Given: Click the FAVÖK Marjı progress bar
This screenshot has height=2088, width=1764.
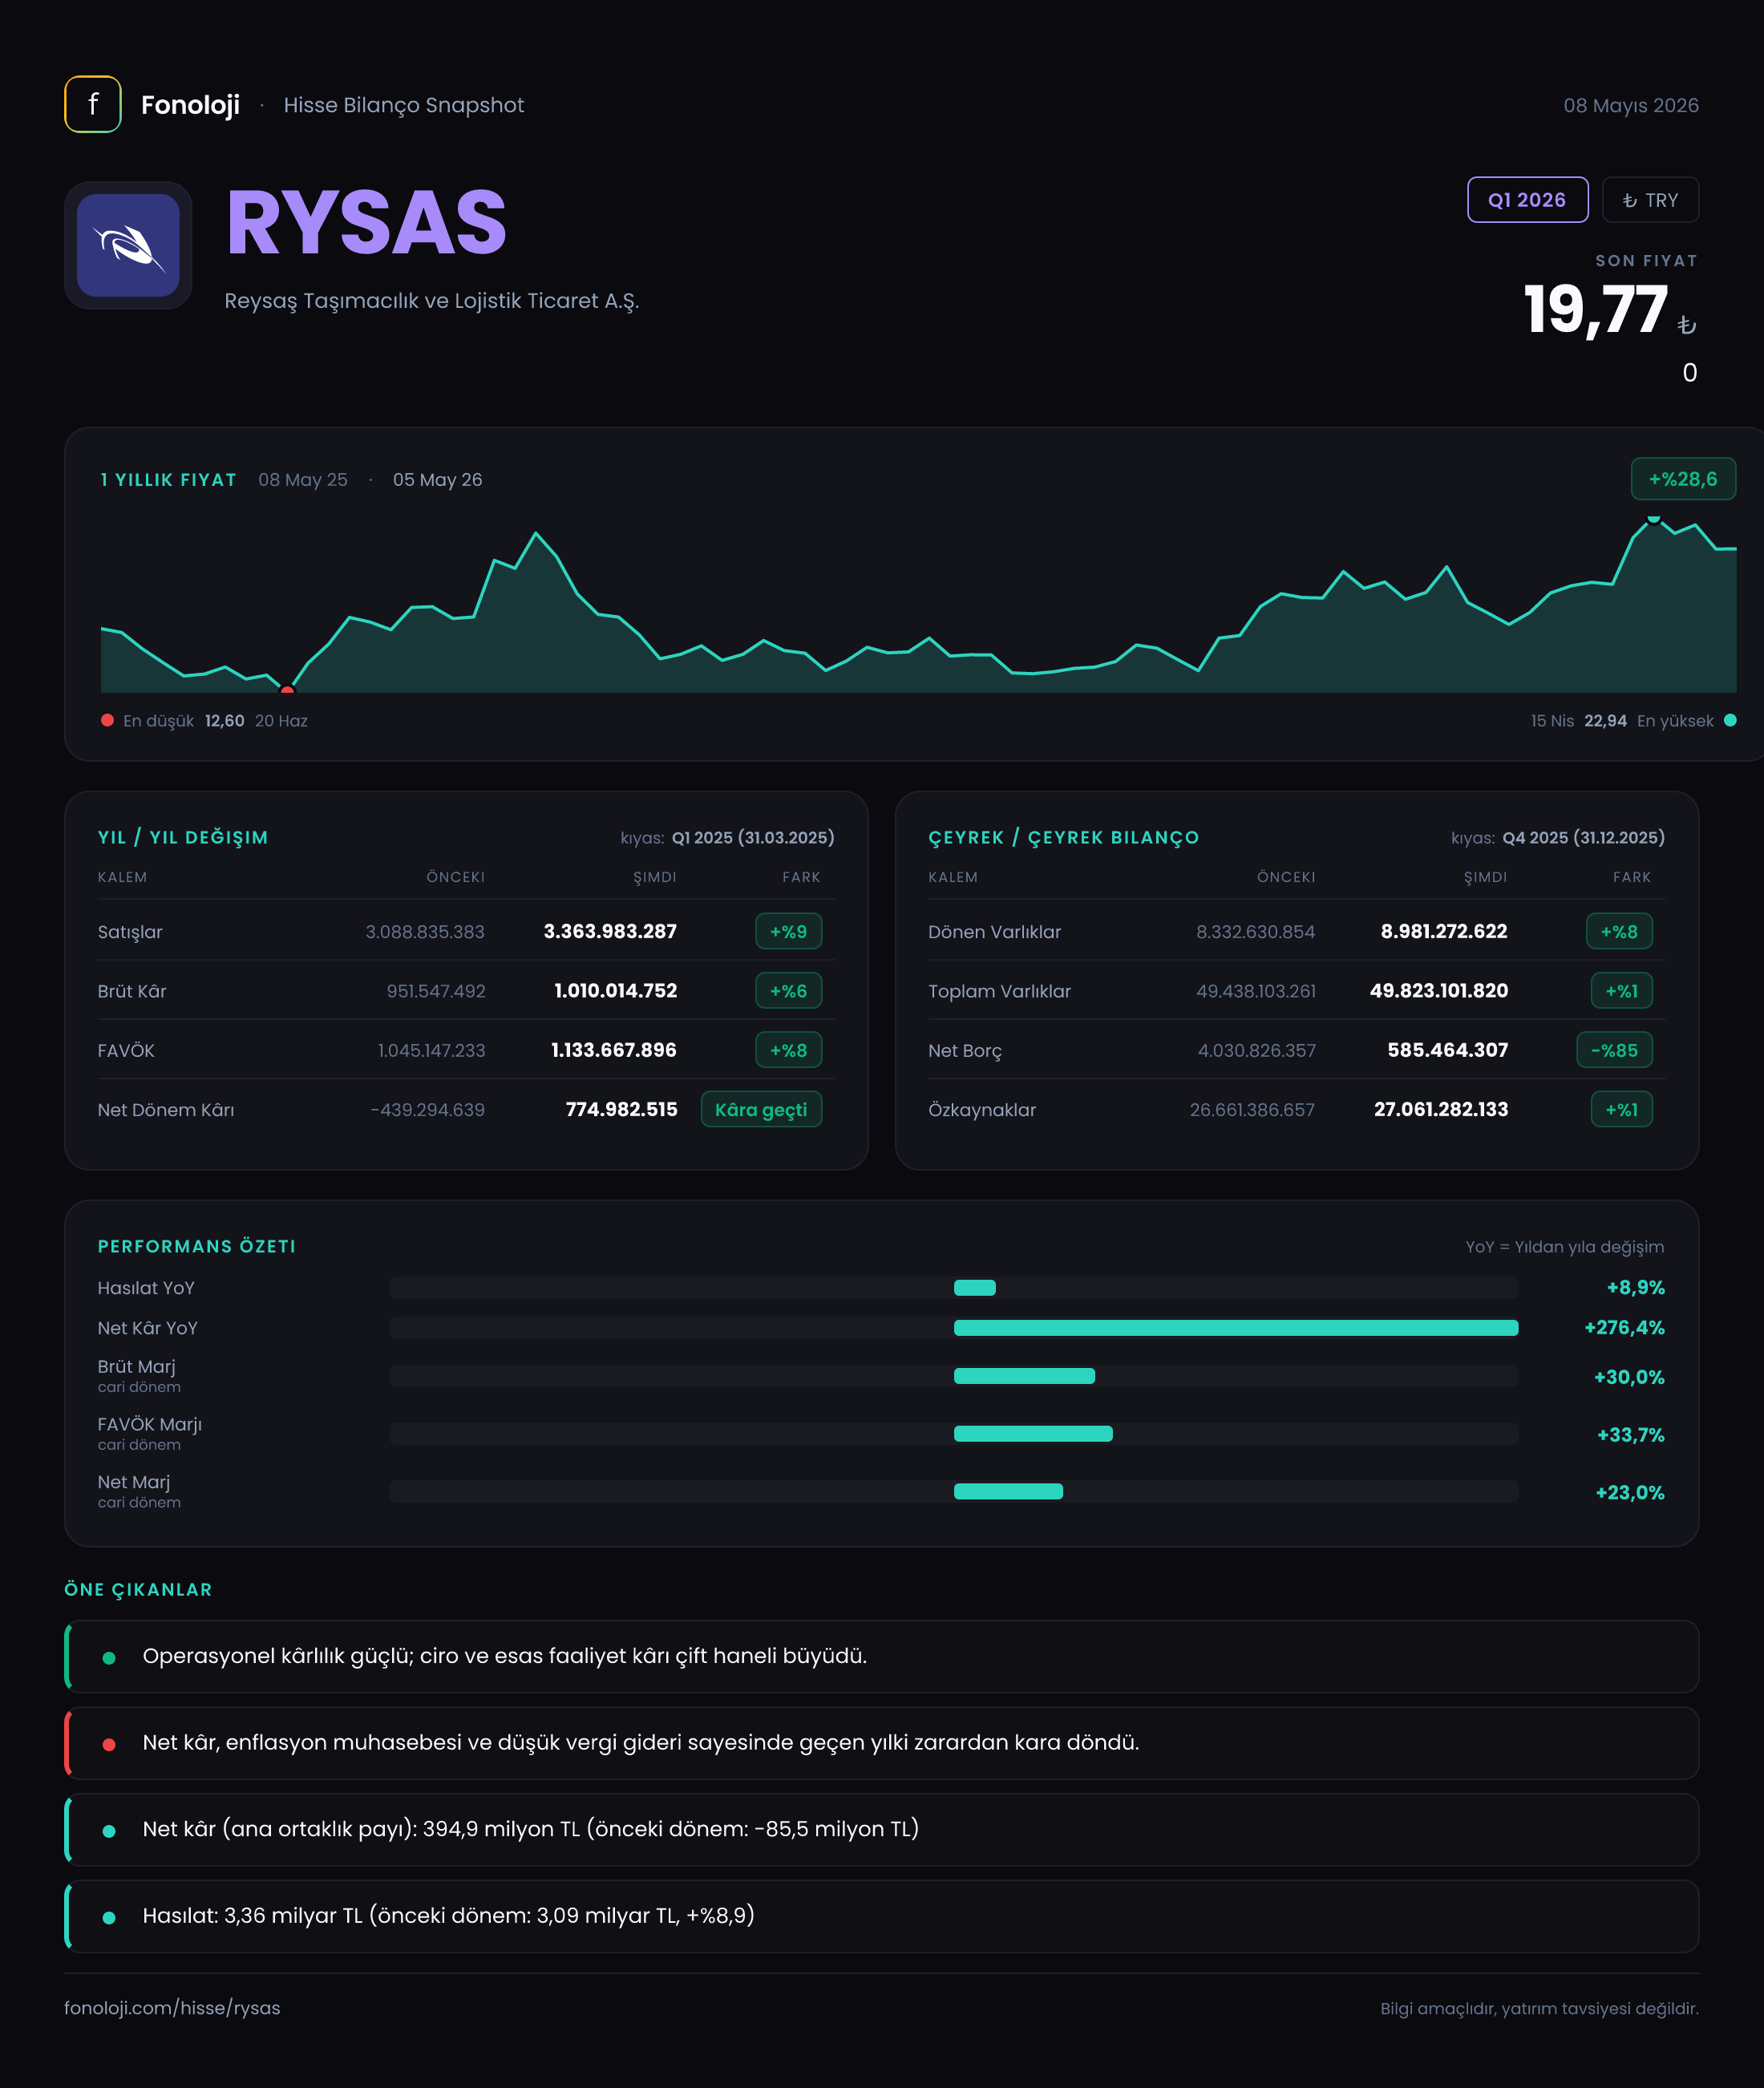Looking at the screenshot, I should (954, 1433).
